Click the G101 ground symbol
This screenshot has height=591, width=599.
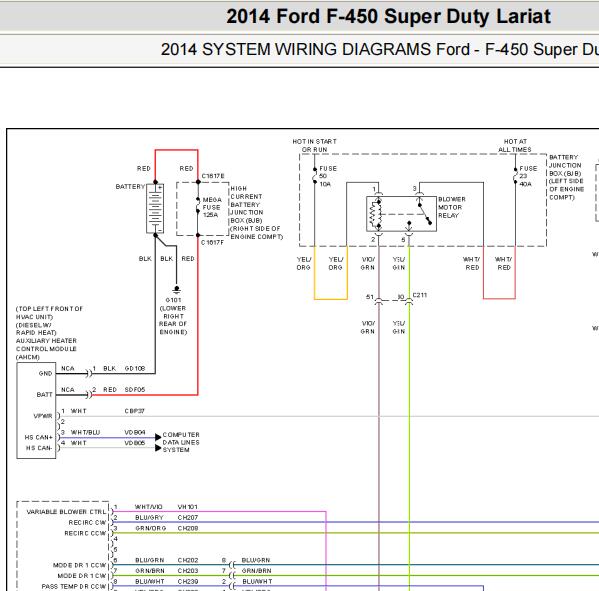pos(176,289)
